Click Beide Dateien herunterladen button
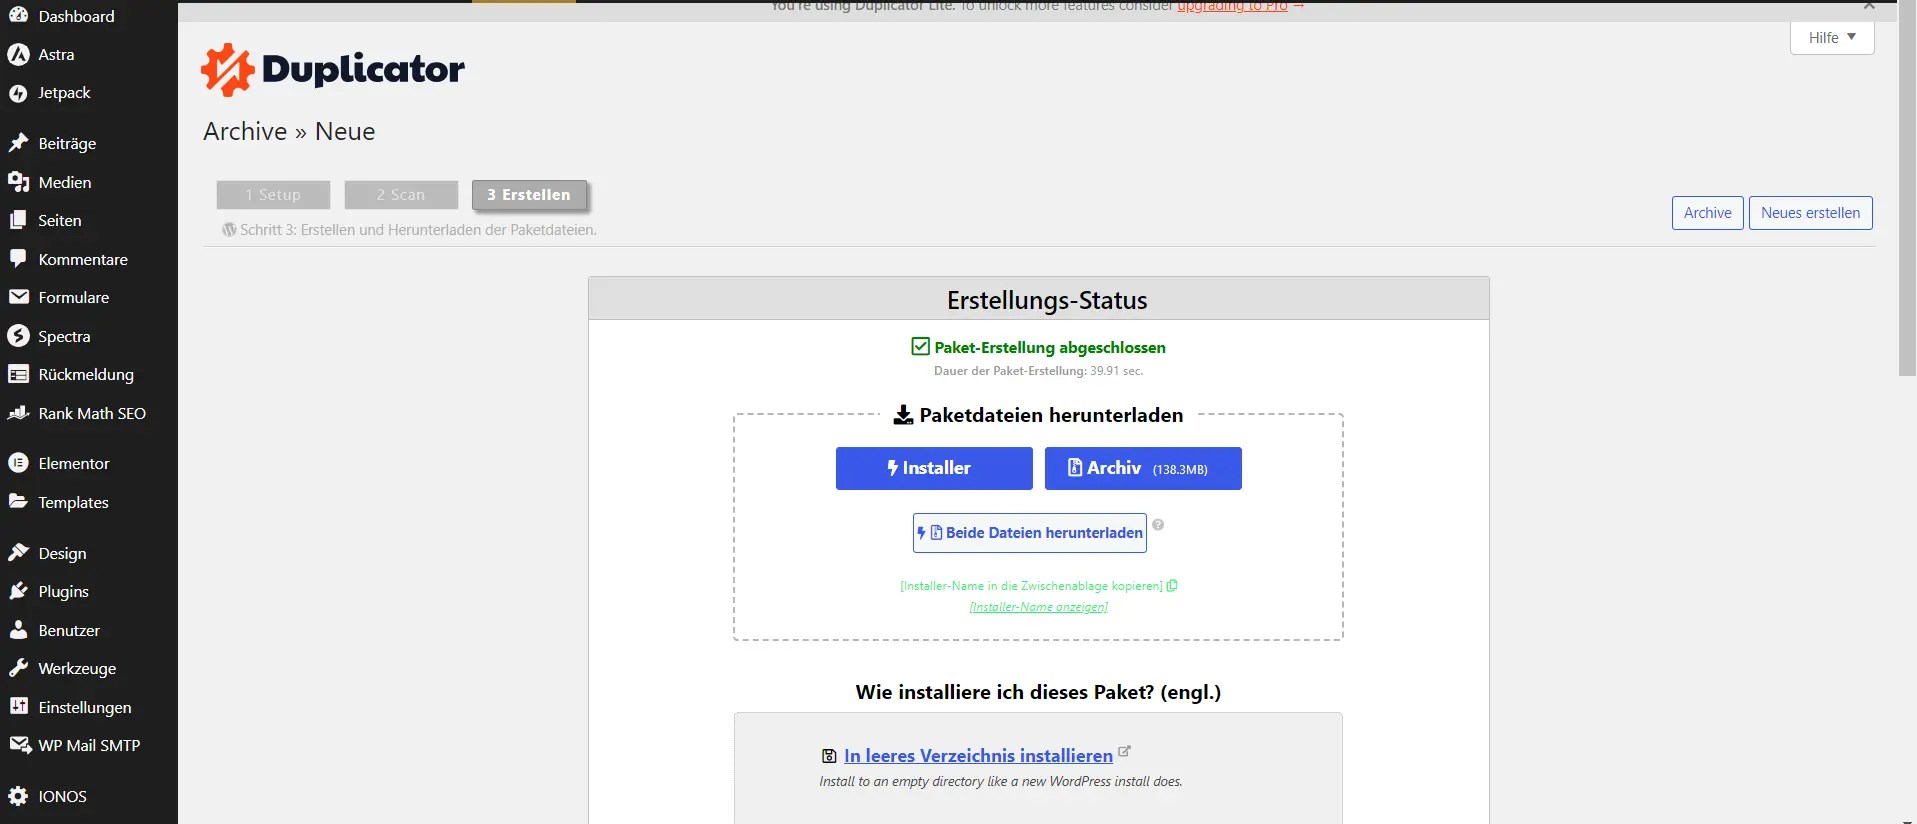 pyautogui.click(x=1030, y=533)
